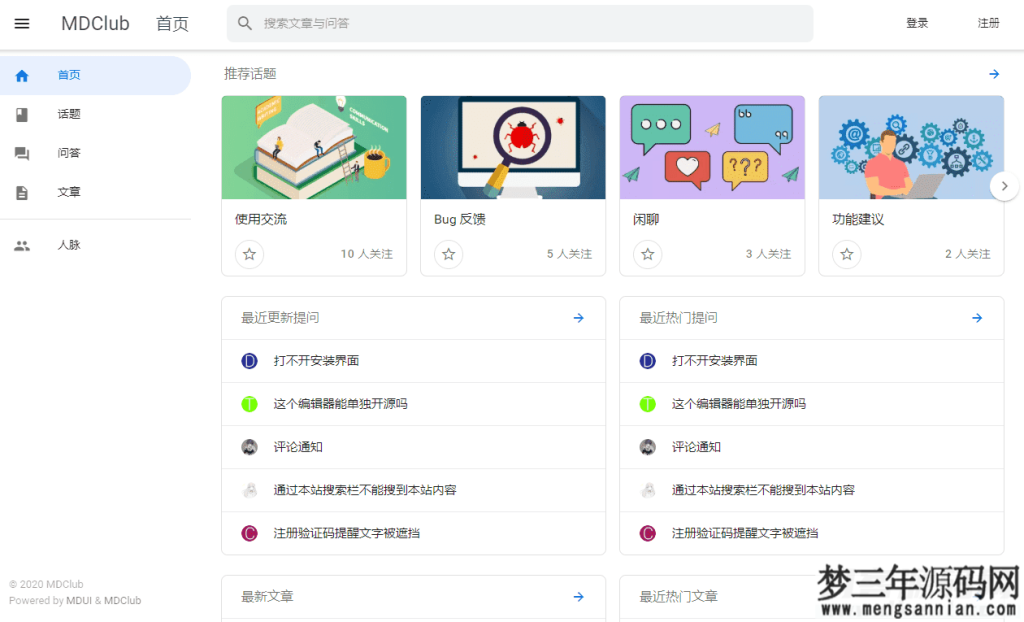This screenshot has height=622, width=1024.
Task: Click the blue arrow beside 最新文章
Action: (578, 596)
